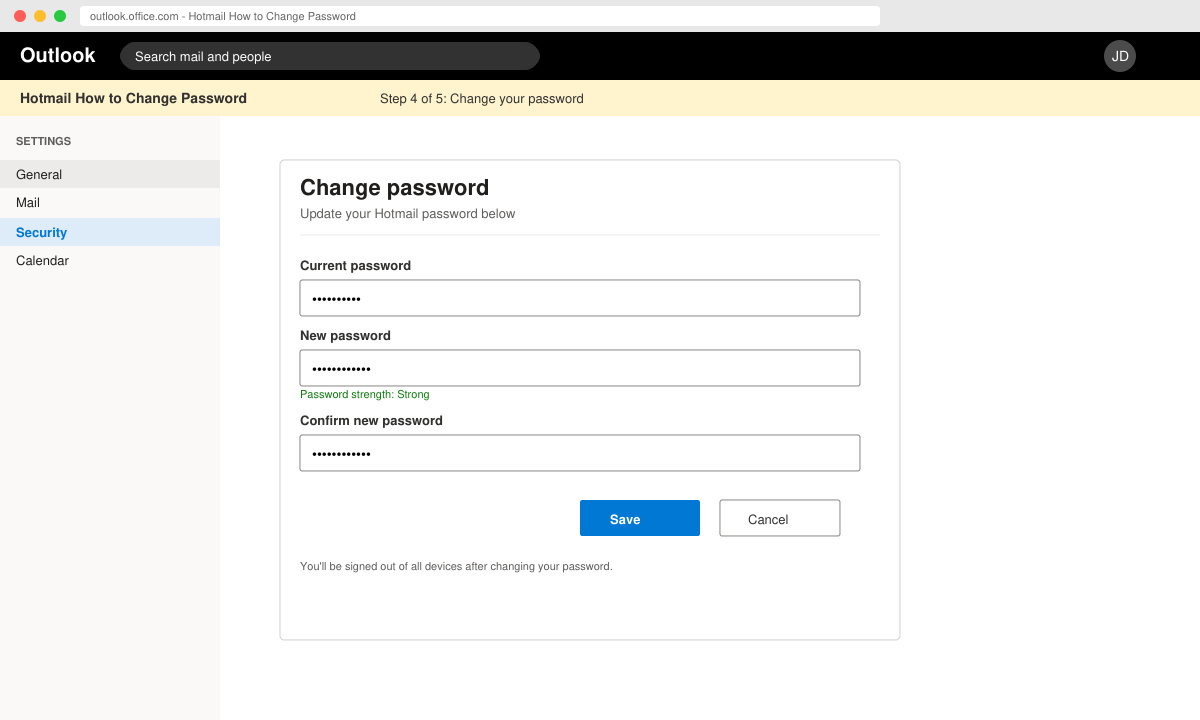Click the 'Change password' heading
Viewport: 1200px width, 720px height.
395,188
